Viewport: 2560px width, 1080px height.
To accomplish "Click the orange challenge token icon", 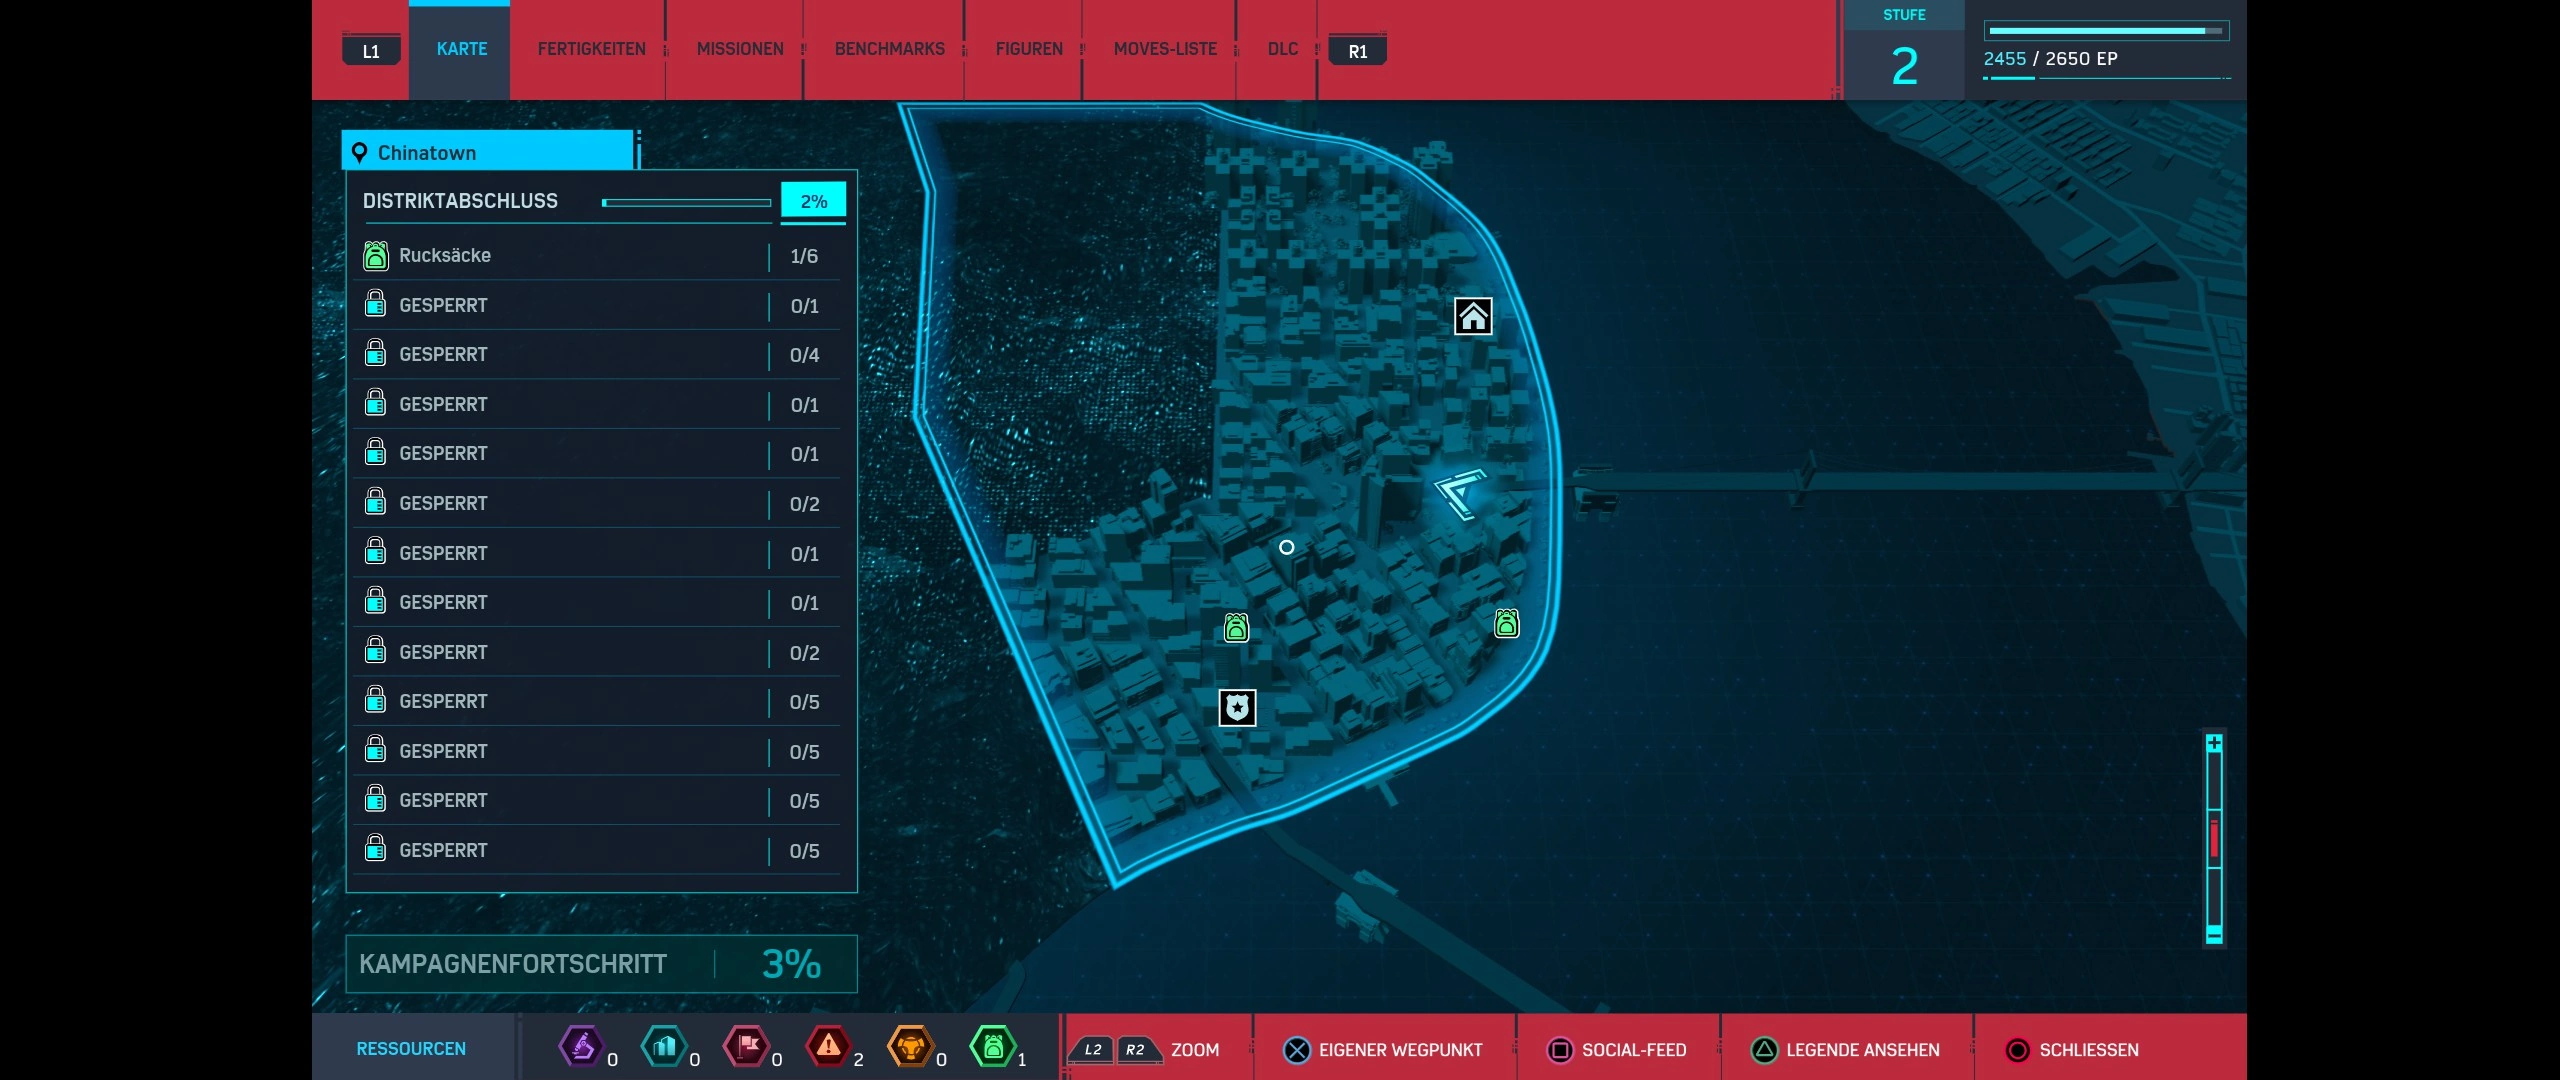I will (x=911, y=1047).
